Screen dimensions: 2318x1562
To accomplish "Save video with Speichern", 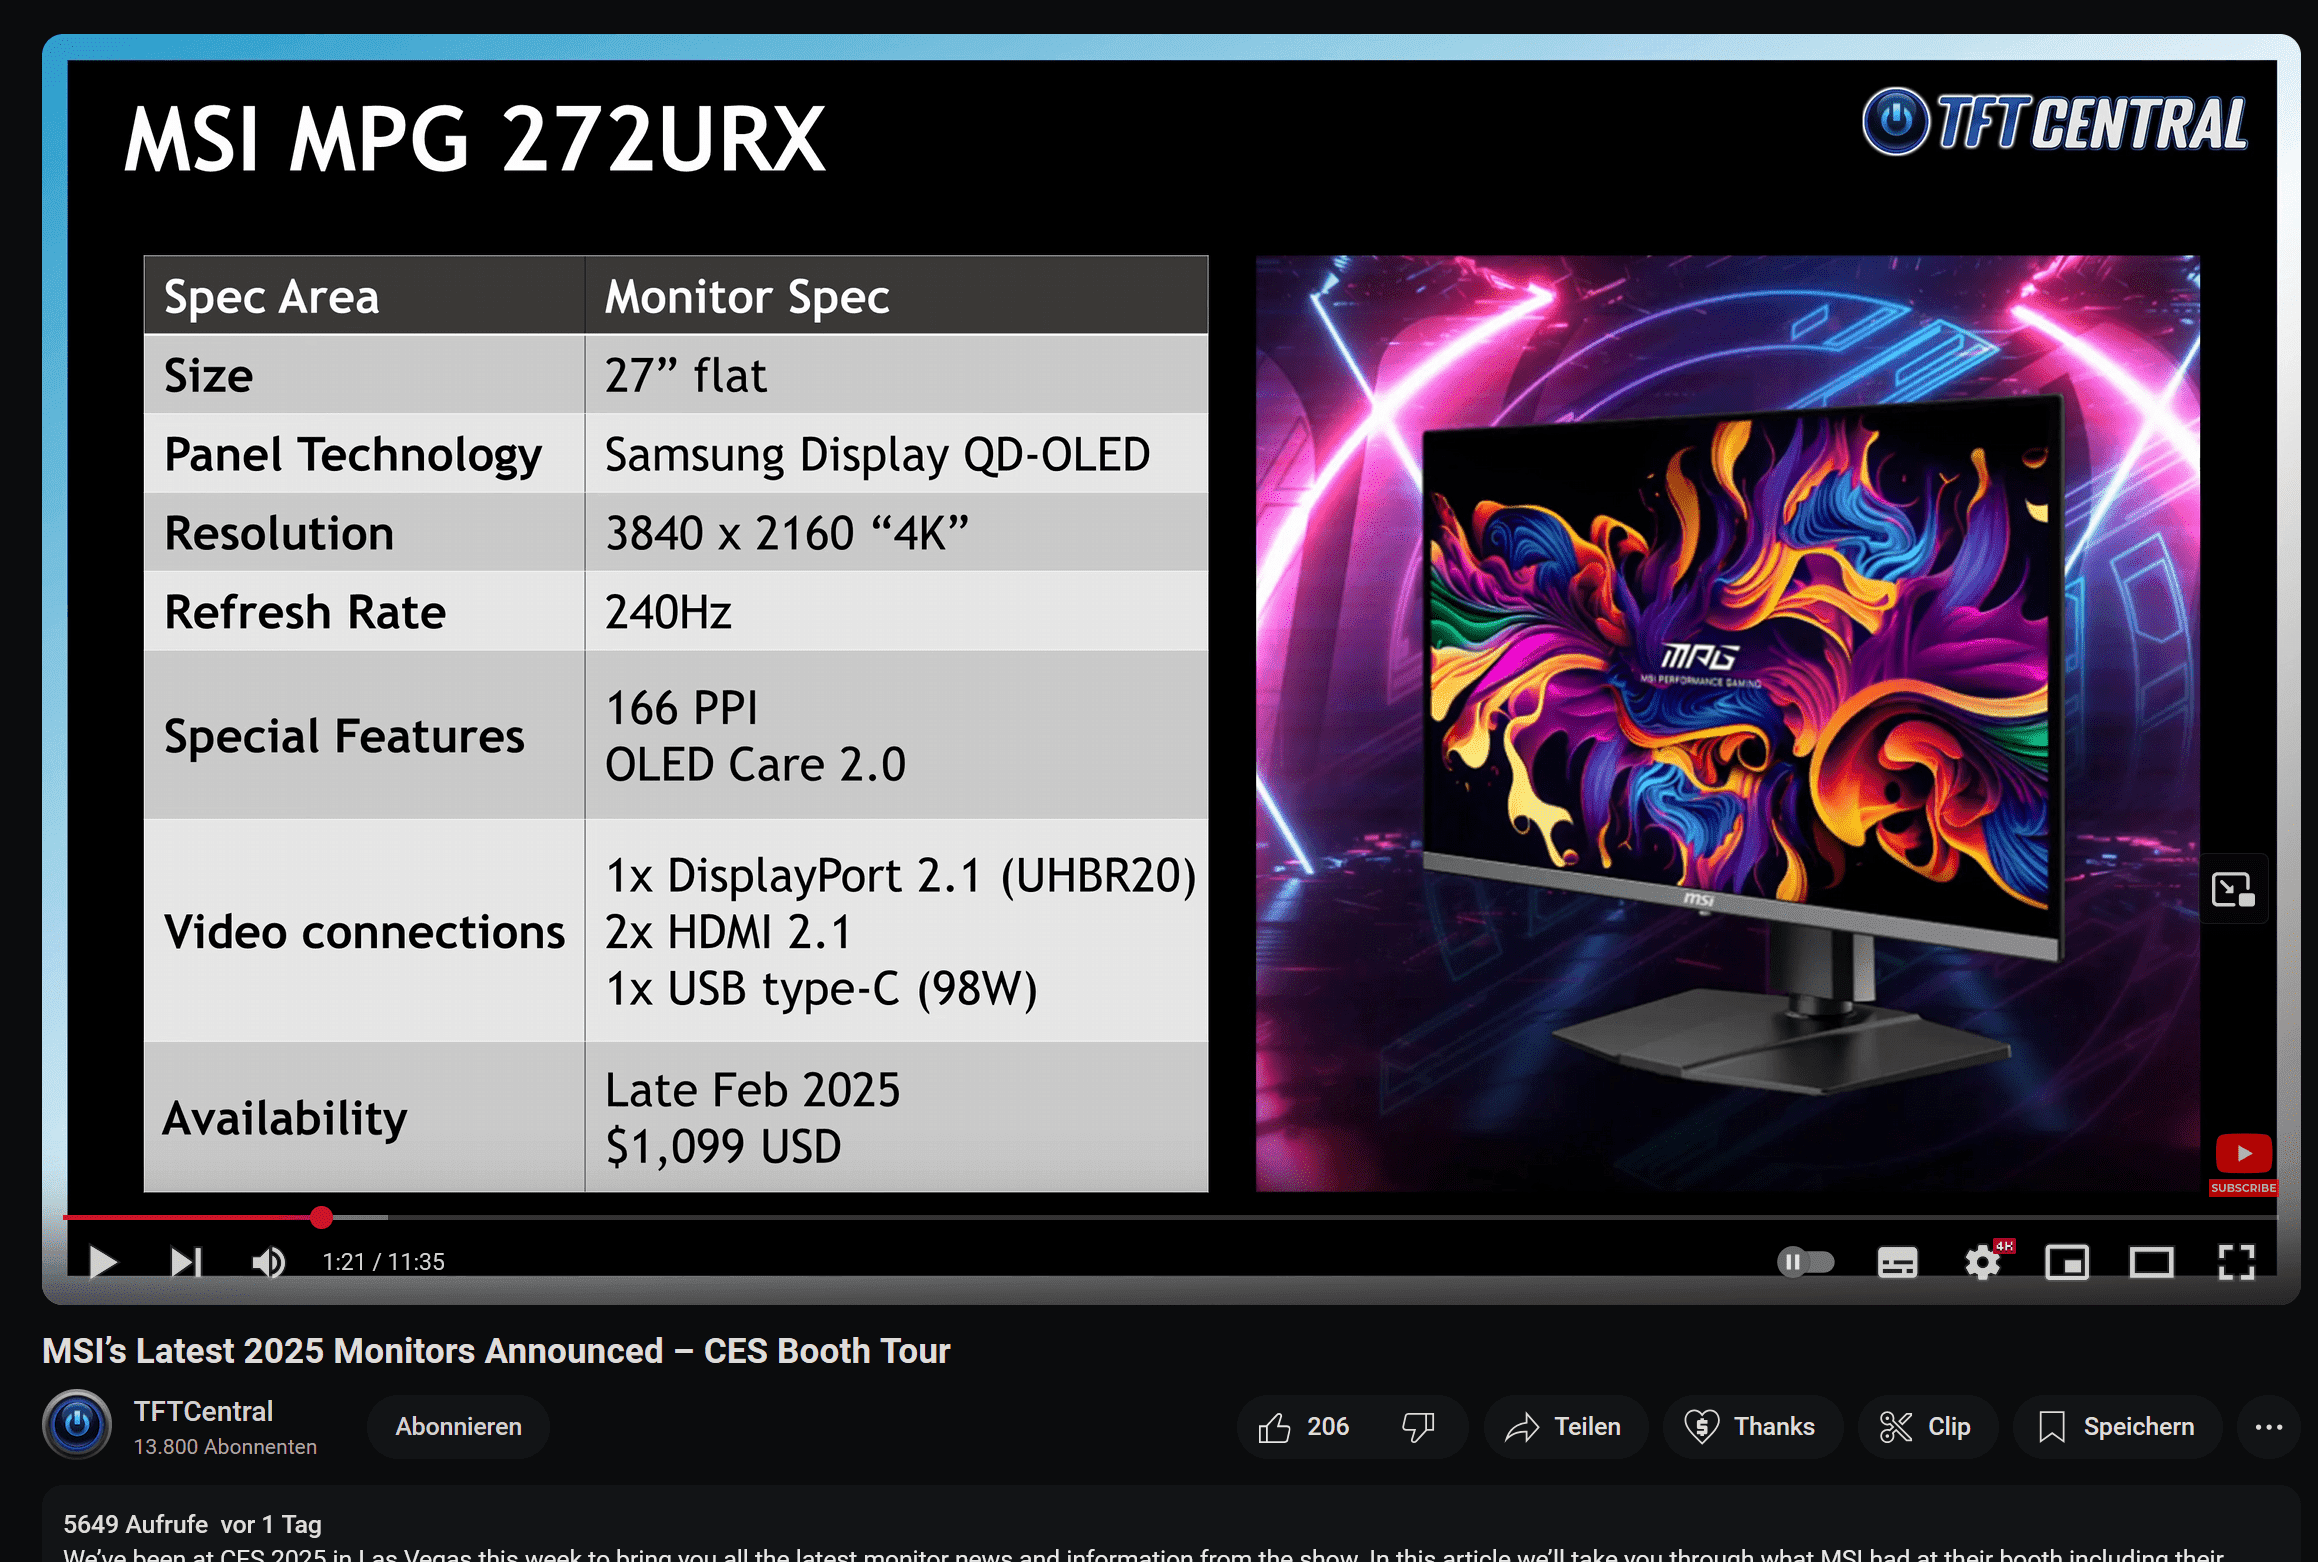I will pos(2117,1427).
